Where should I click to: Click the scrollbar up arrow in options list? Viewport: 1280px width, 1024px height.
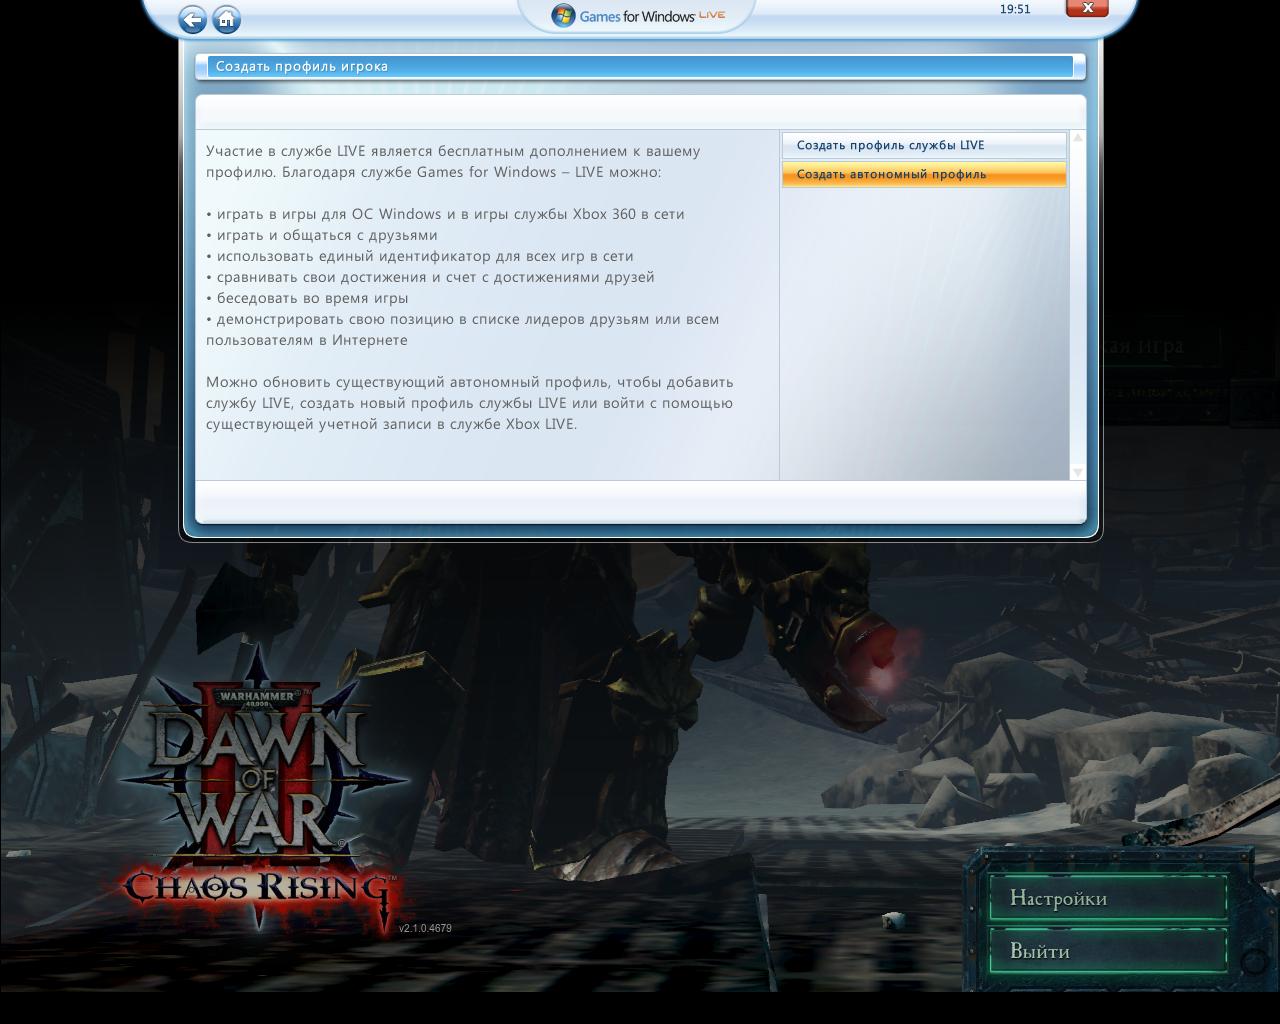coord(1077,137)
